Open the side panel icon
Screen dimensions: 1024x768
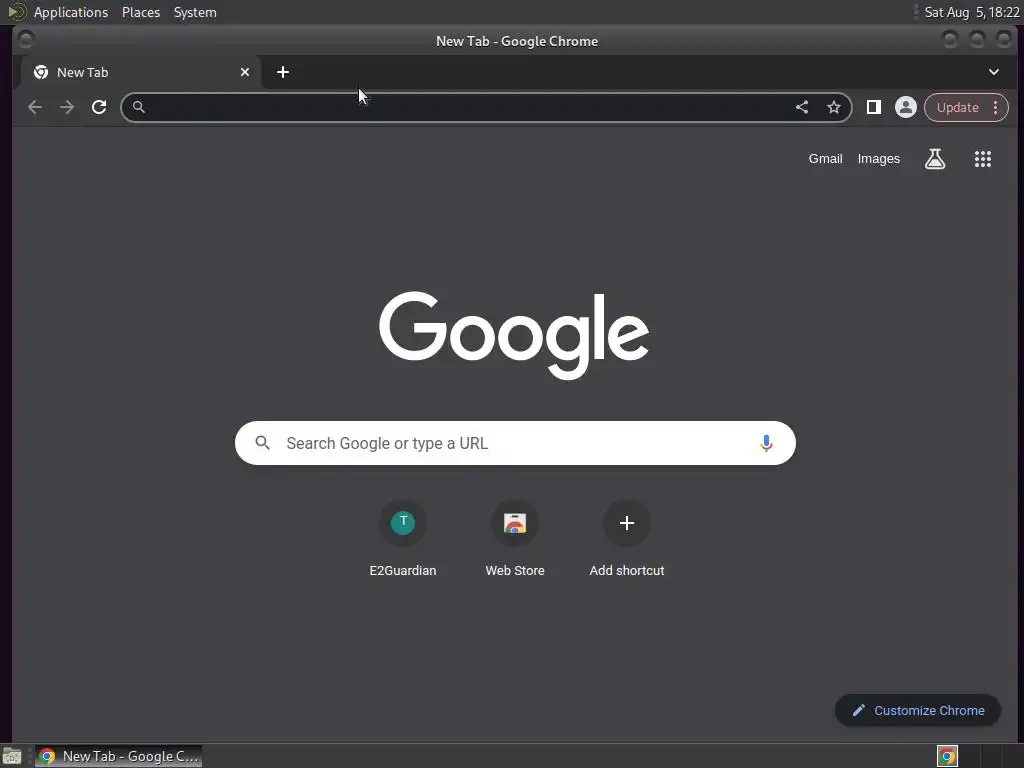873,107
